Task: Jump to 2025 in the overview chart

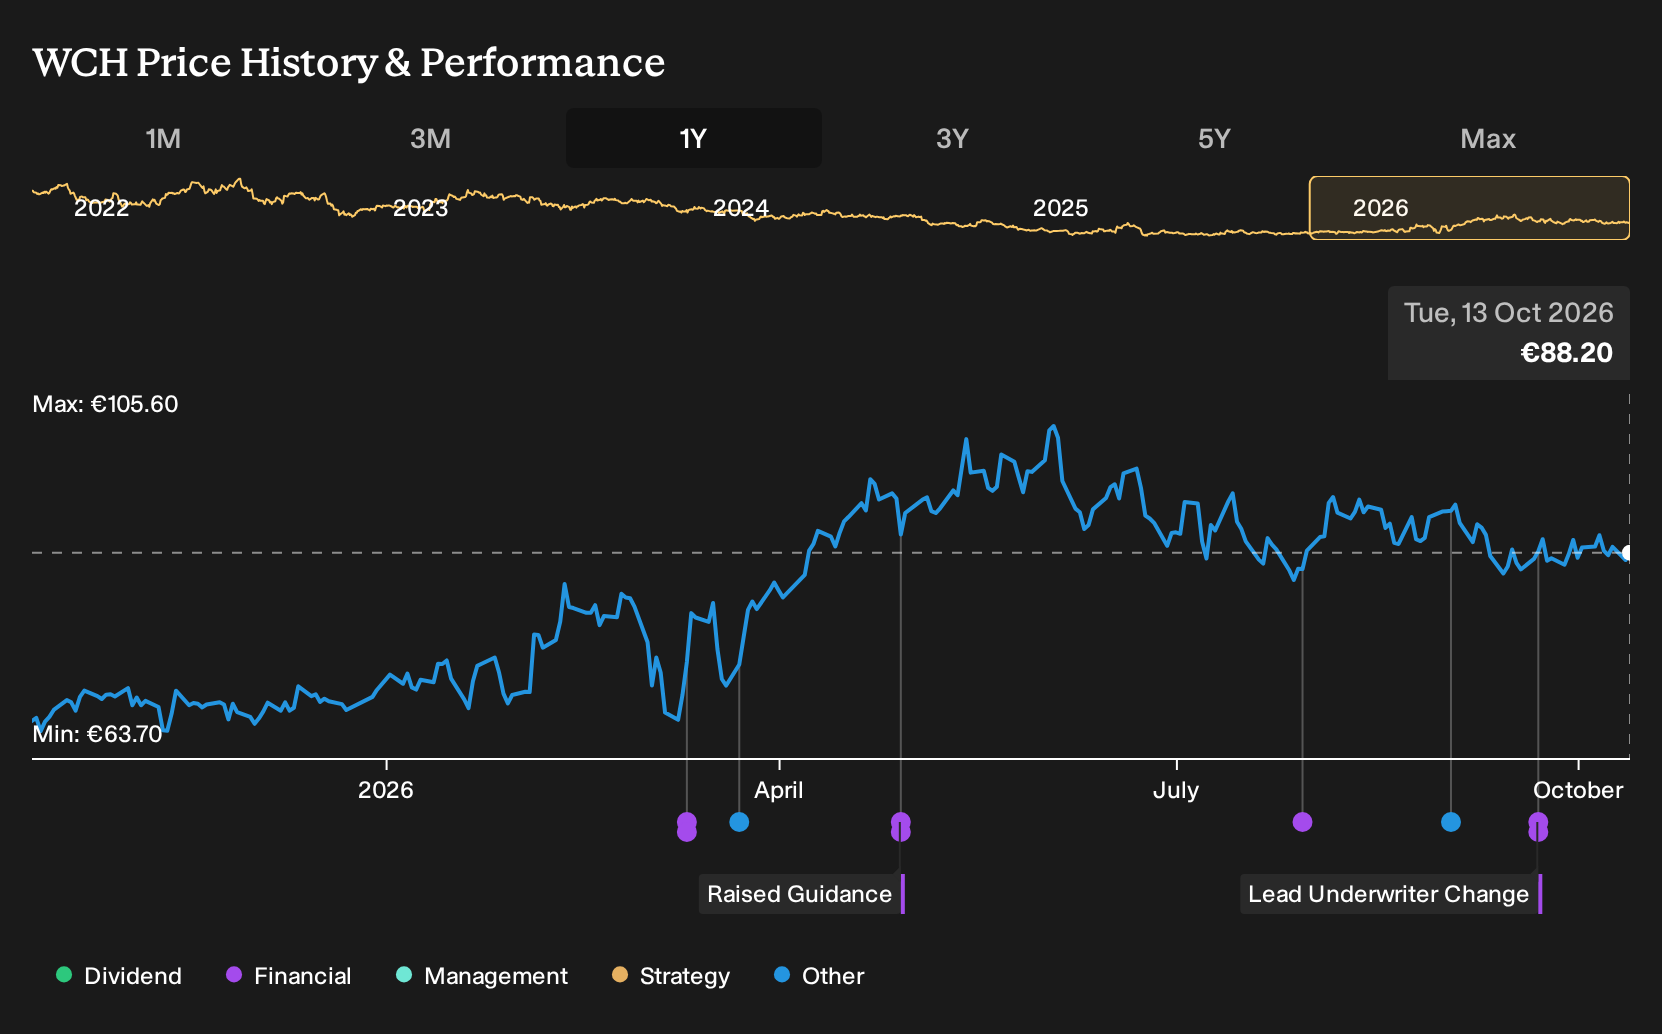Action: coord(1060,208)
